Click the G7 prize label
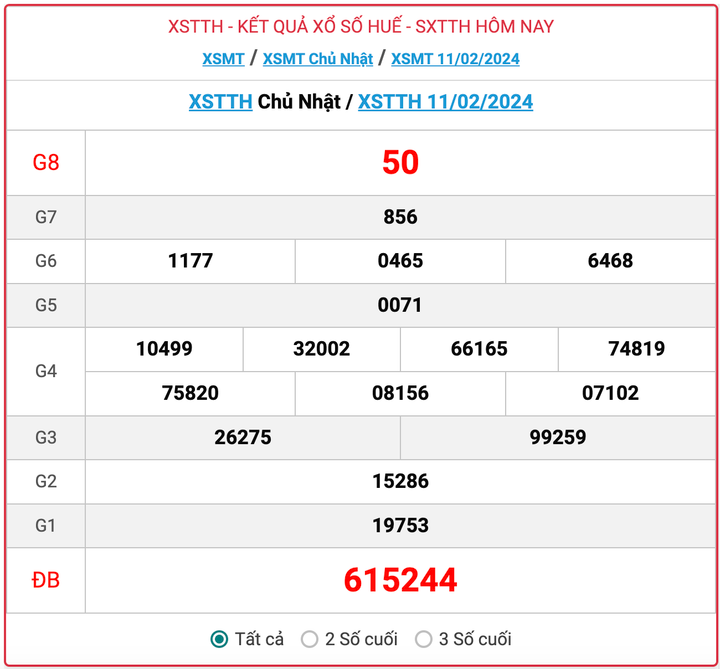Screen dimensions: 720x669 coord(46,217)
